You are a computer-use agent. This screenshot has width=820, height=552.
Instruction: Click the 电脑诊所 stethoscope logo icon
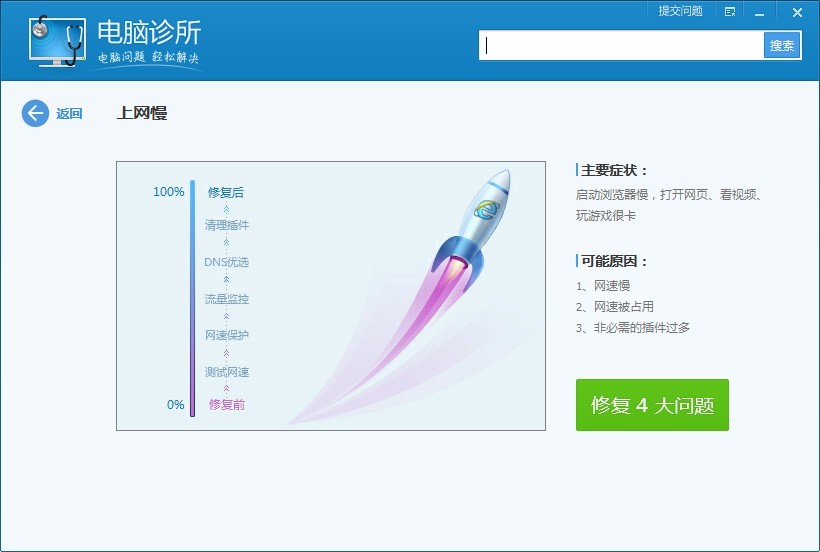(58, 41)
